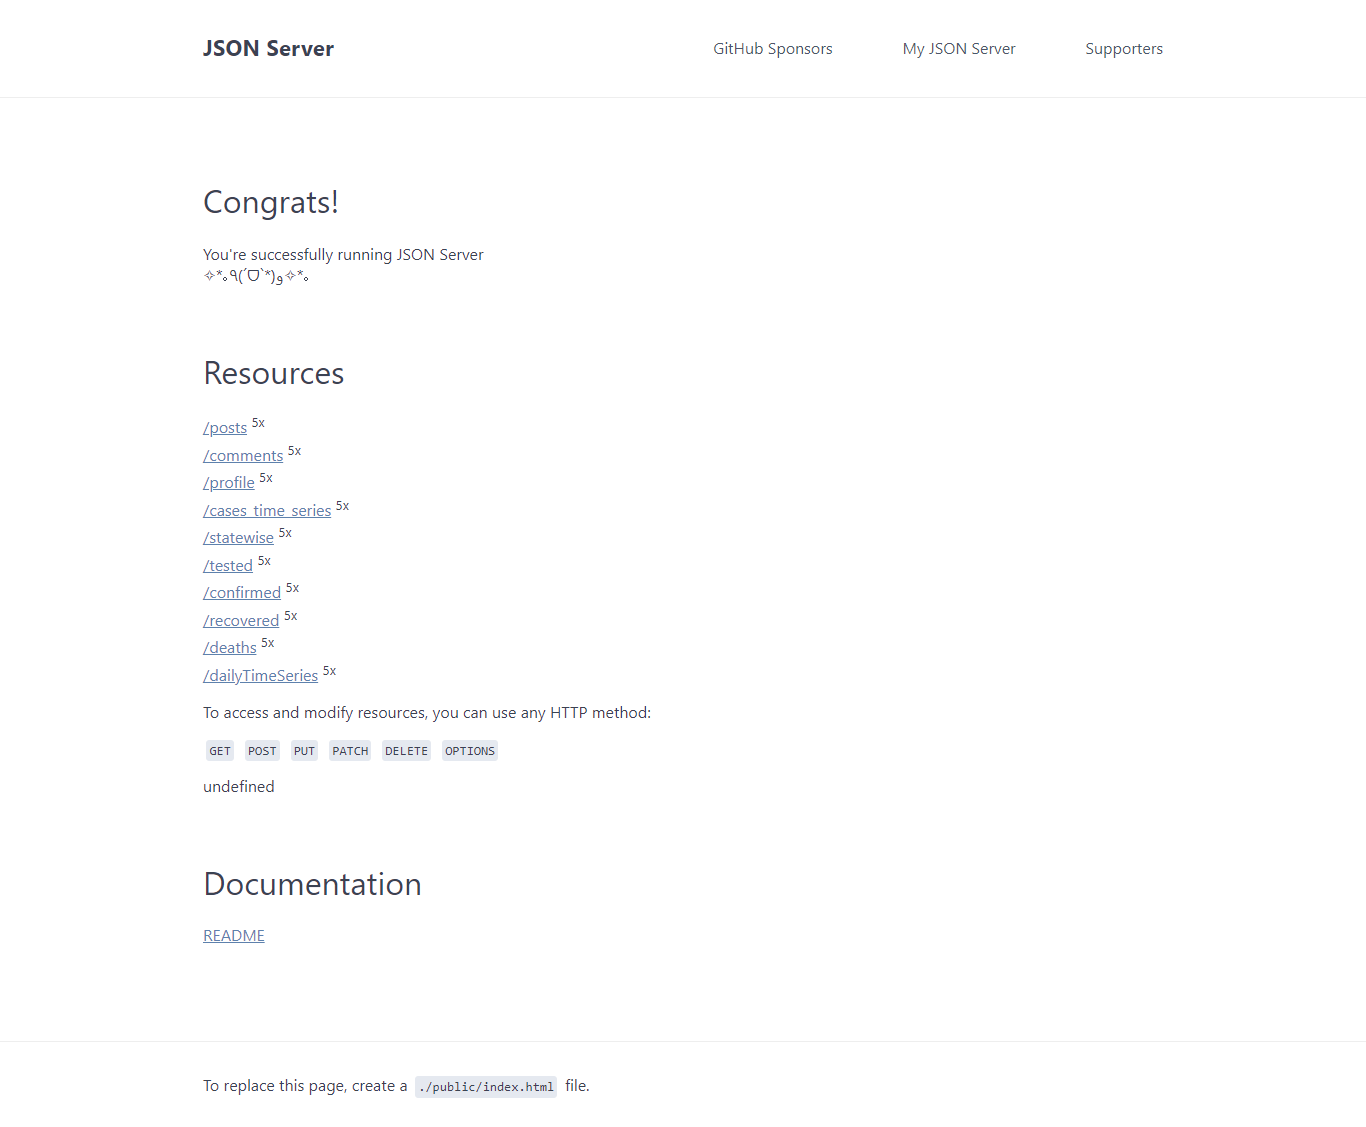Click the successfully running JSON Server text
This screenshot has width=1366, height=1127.
tap(343, 255)
